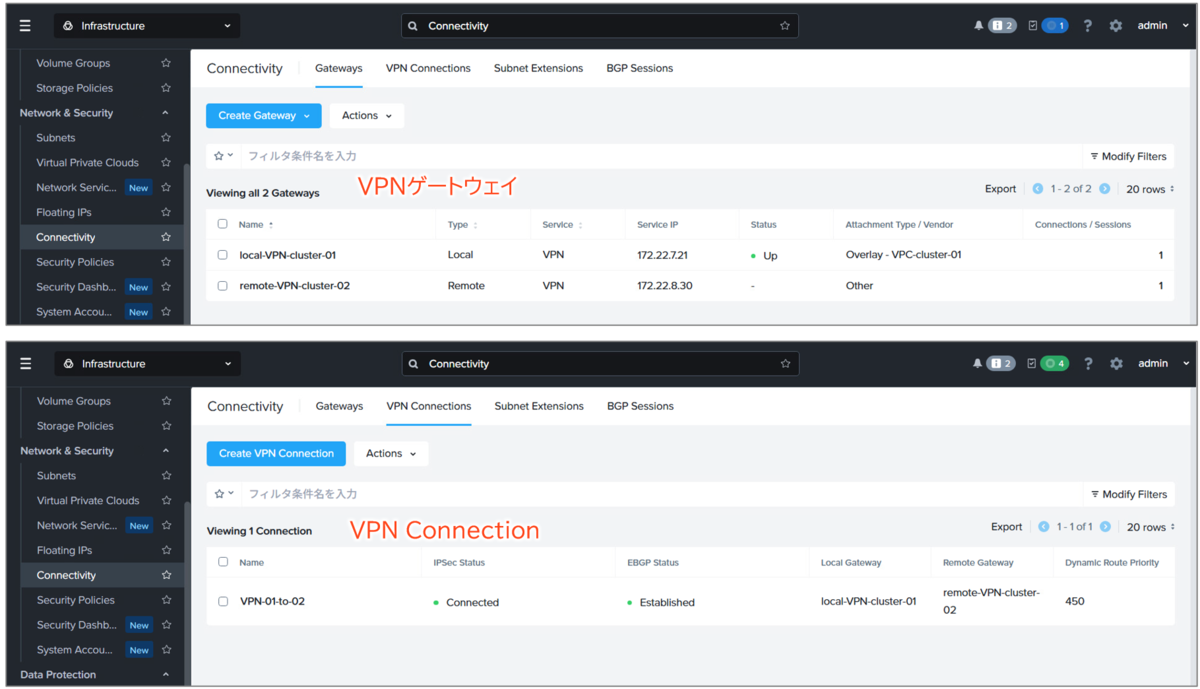Viewport: 1200px width, 689px height.
Task: Favorite Security Policies in the Gateways page sidebar
Action: pos(166,262)
